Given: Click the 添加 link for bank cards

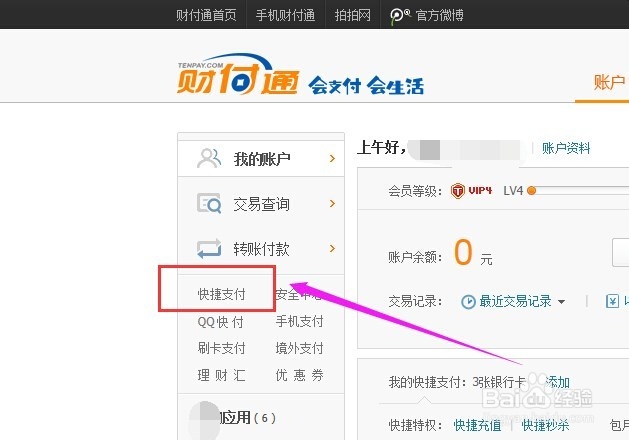Looking at the screenshot, I should [557, 382].
